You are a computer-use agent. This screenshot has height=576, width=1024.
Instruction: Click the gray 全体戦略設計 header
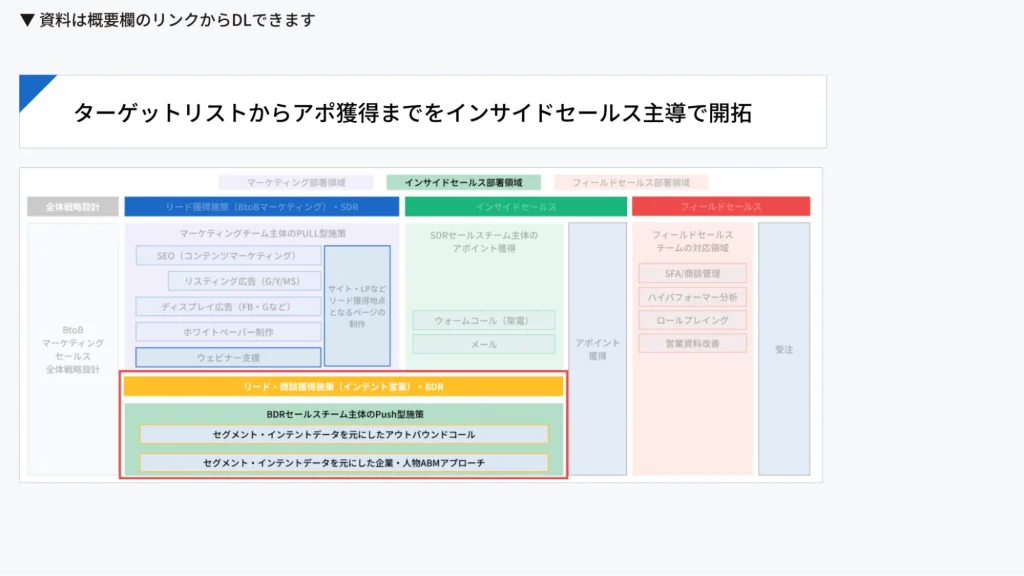click(x=73, y=207)
